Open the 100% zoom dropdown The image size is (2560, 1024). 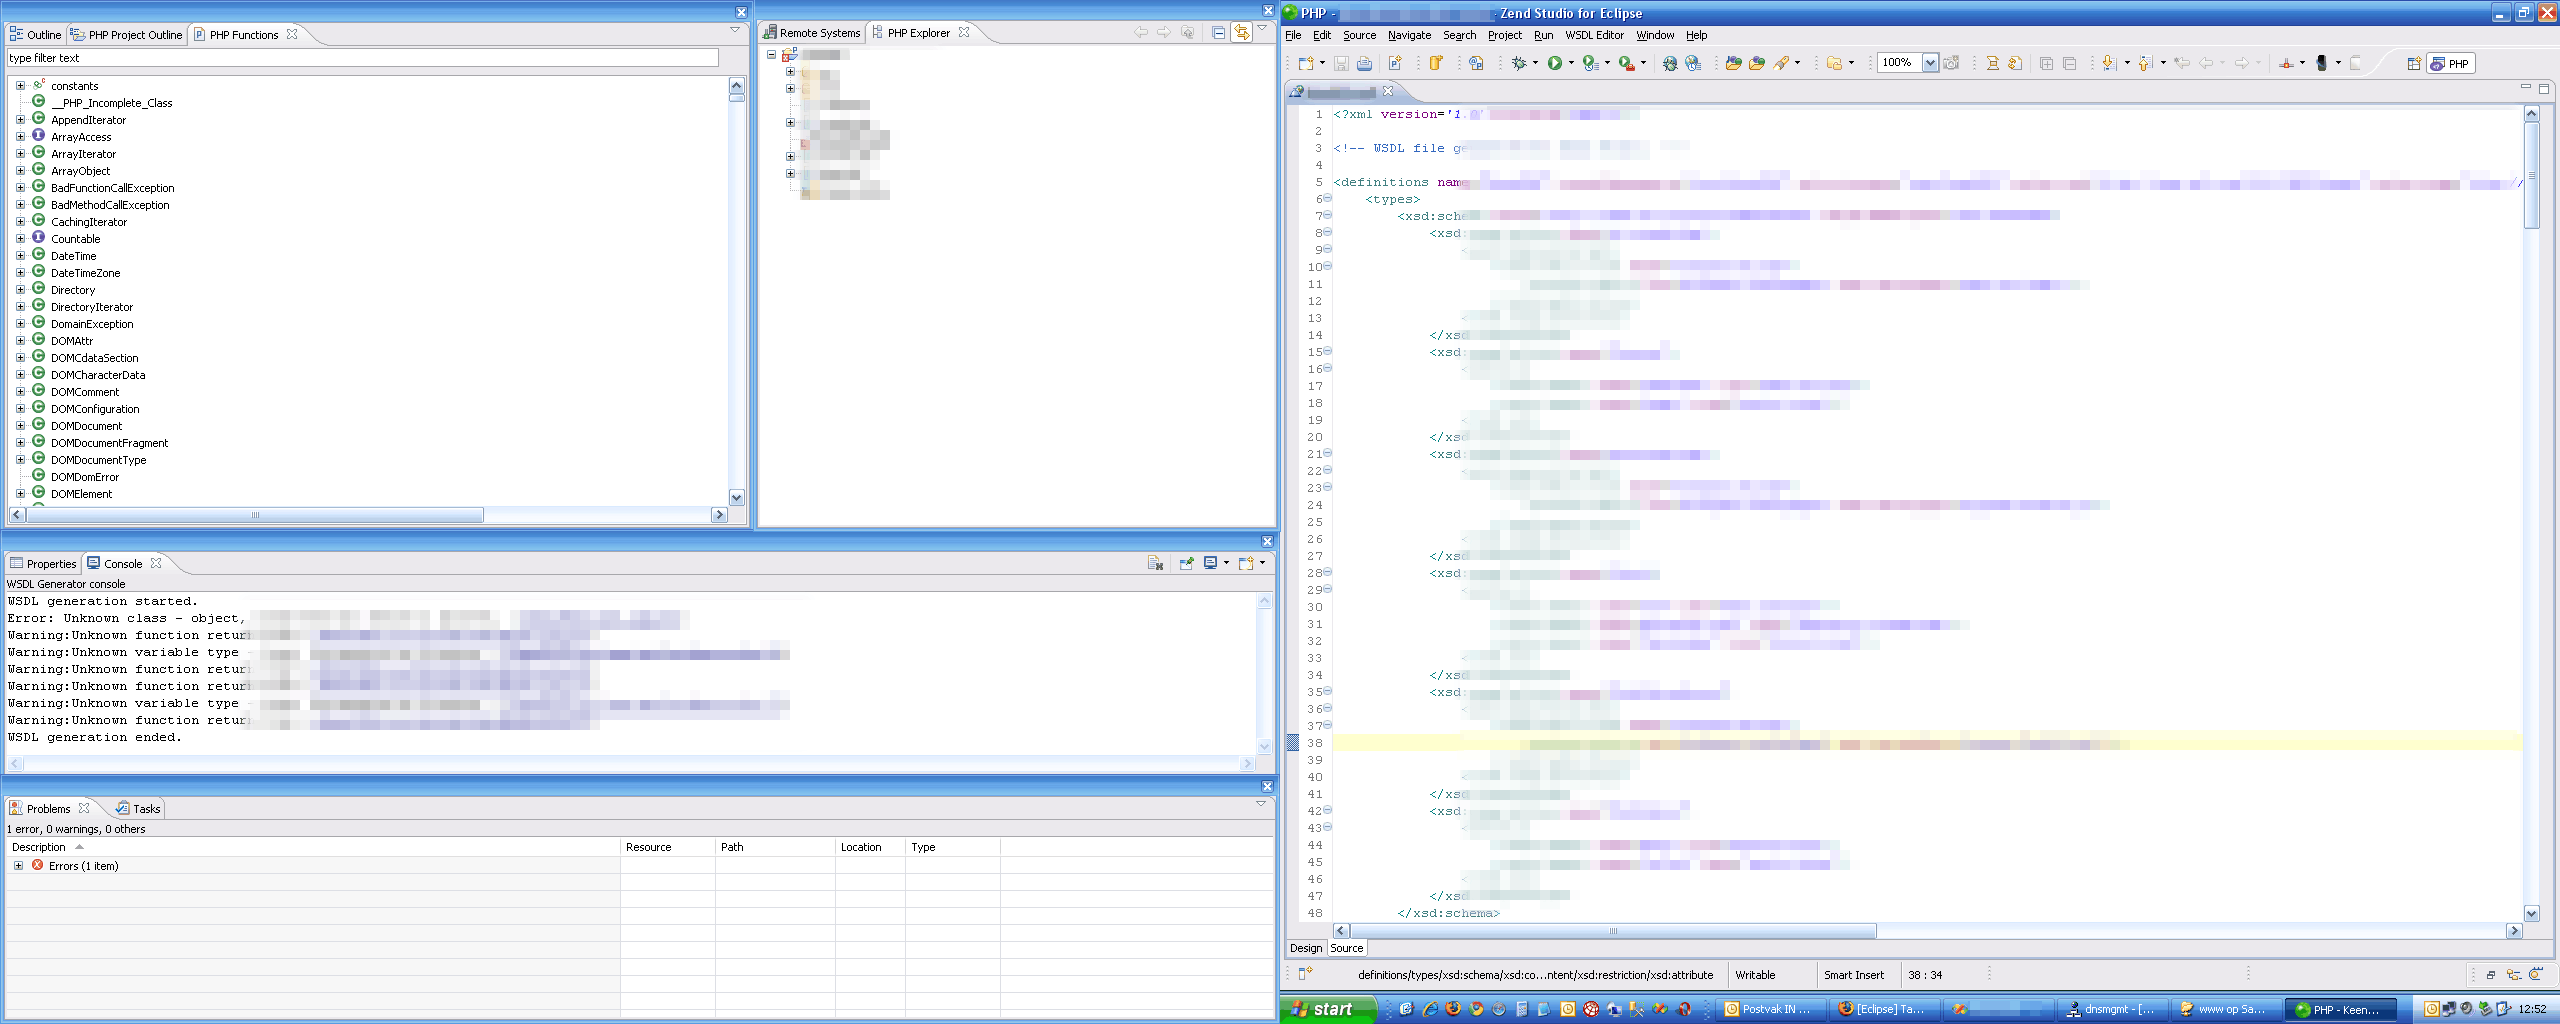(1930, 63)
